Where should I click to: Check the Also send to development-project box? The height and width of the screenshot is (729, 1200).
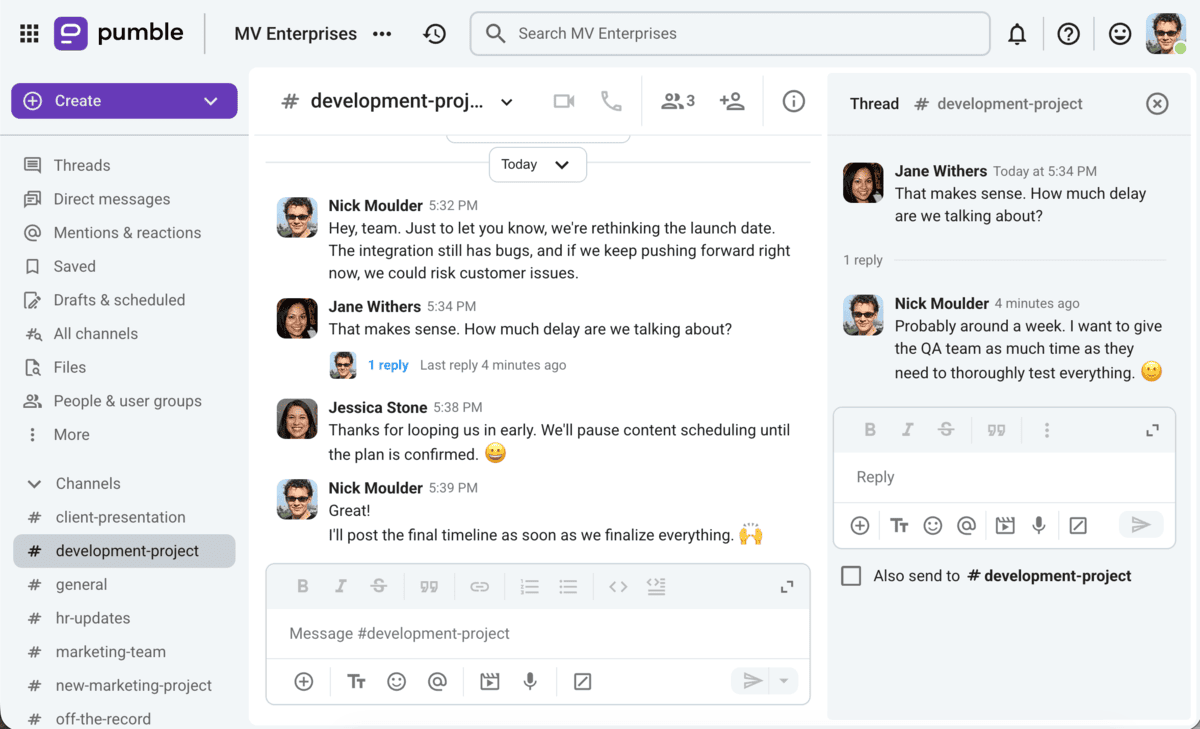pos(851,575)
